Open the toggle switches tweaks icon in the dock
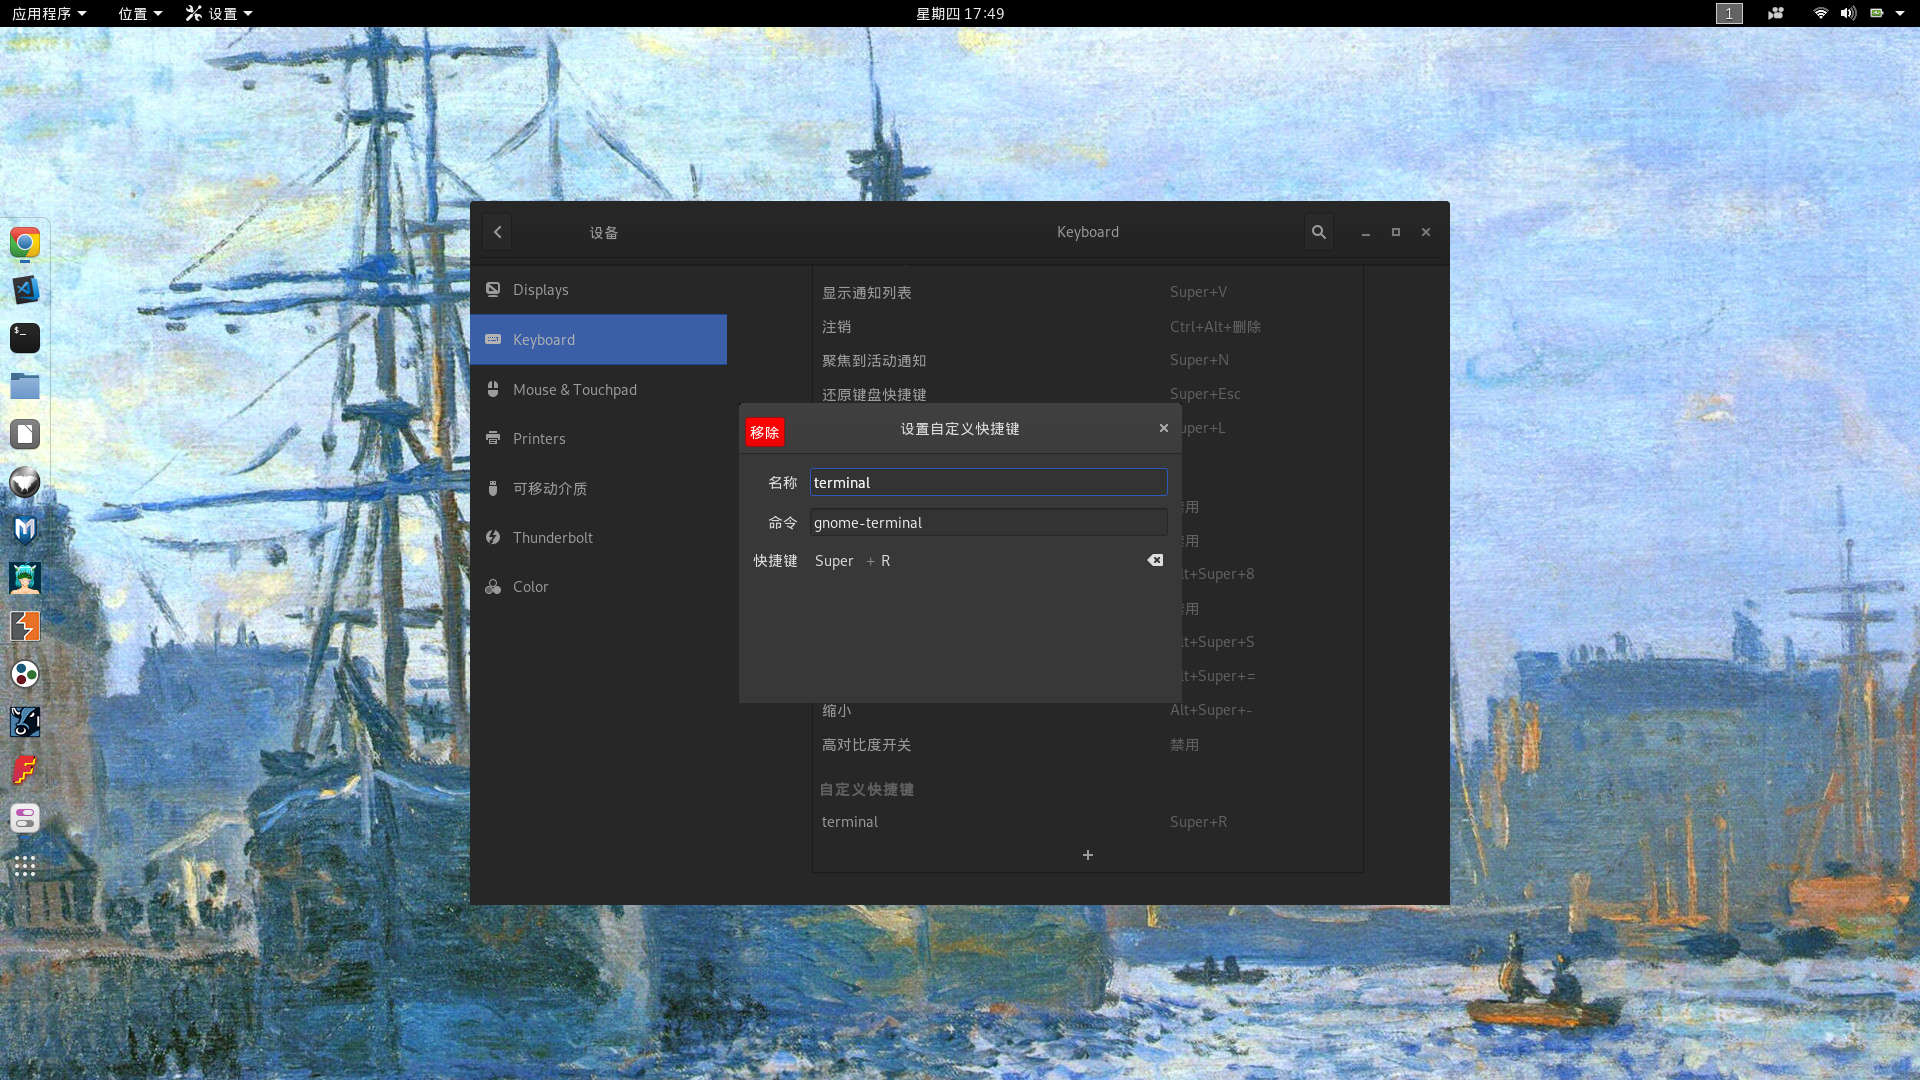The width and height of the screenshot is (1920, 1080). coord(25,818)
